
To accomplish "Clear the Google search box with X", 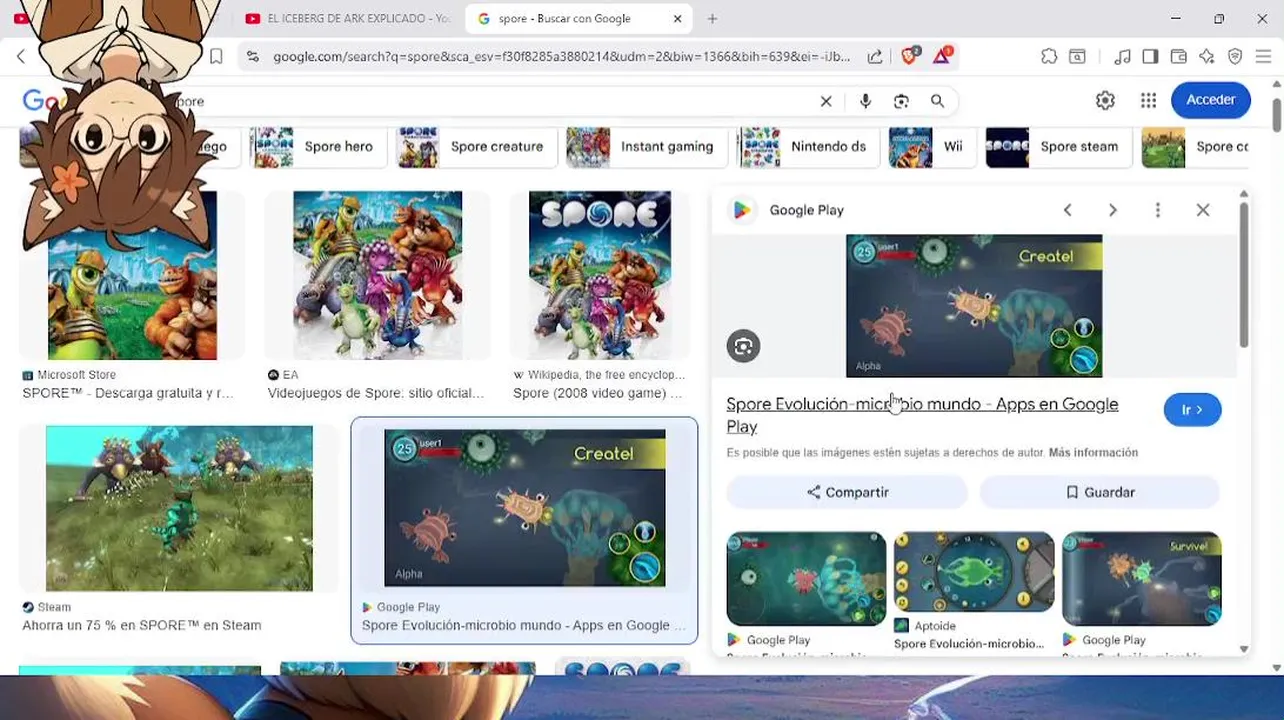I will click(826, 101).
